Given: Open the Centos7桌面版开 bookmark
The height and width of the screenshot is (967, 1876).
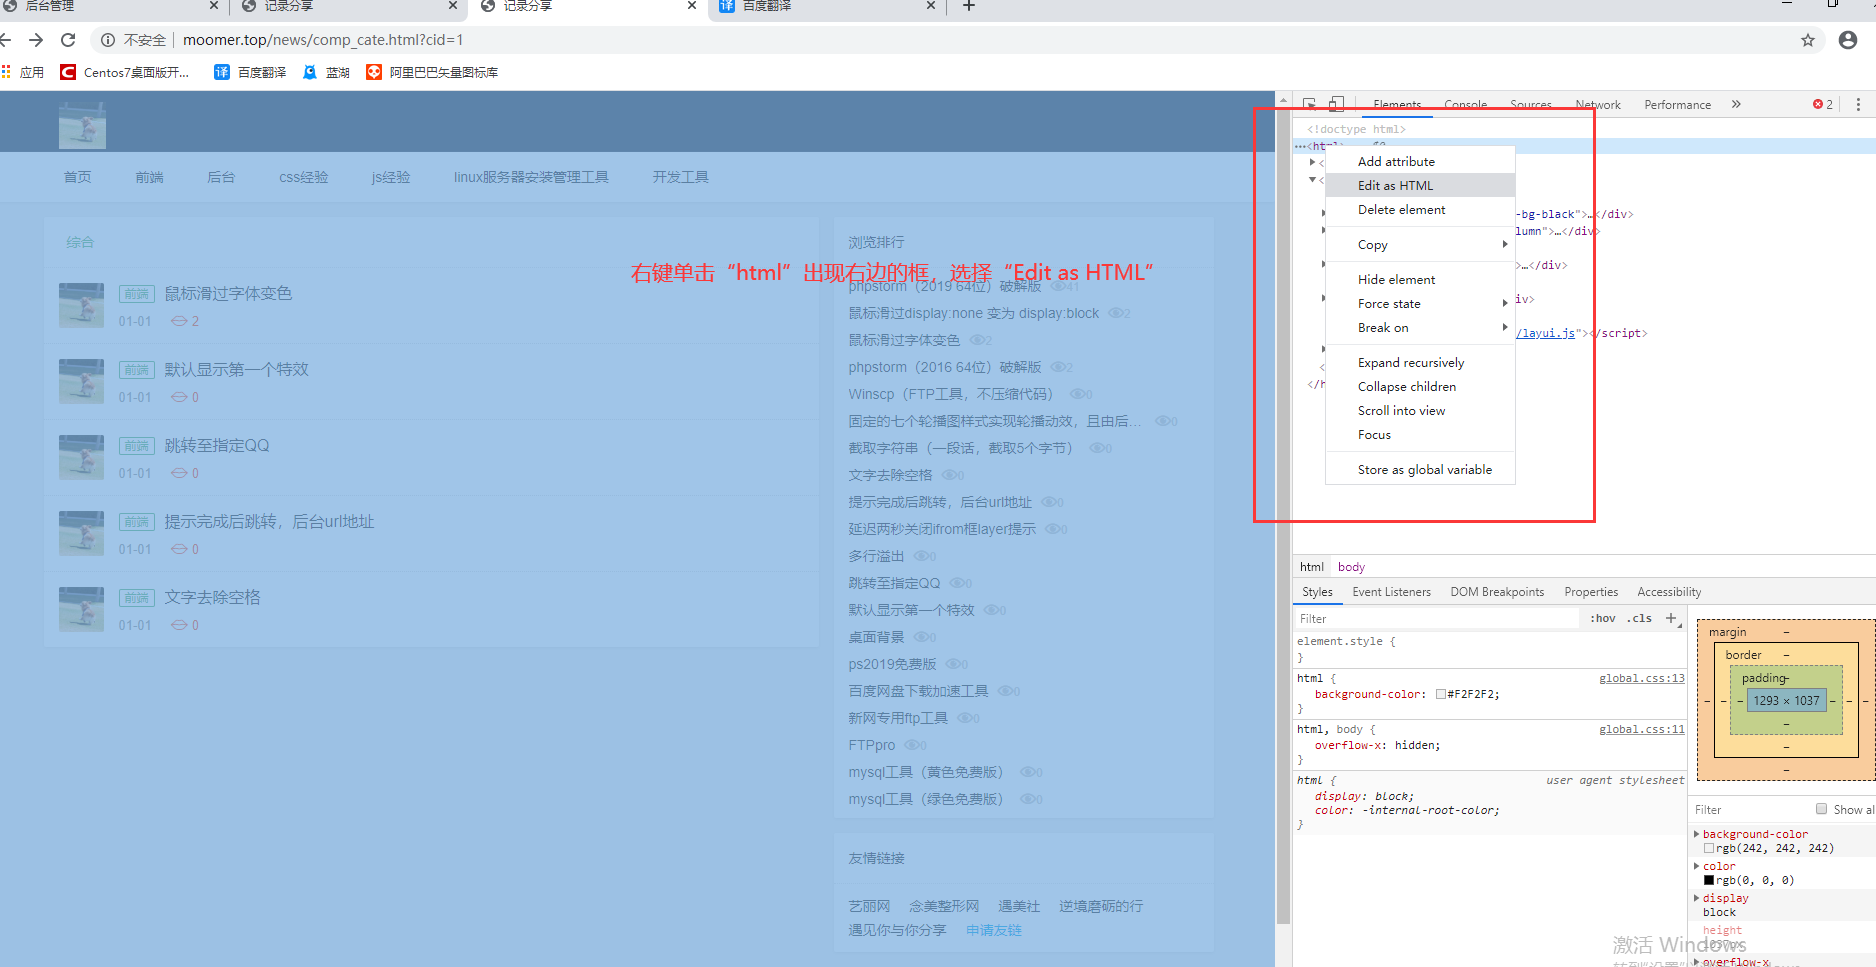Looking at the screenshot, I should [125, 72].
